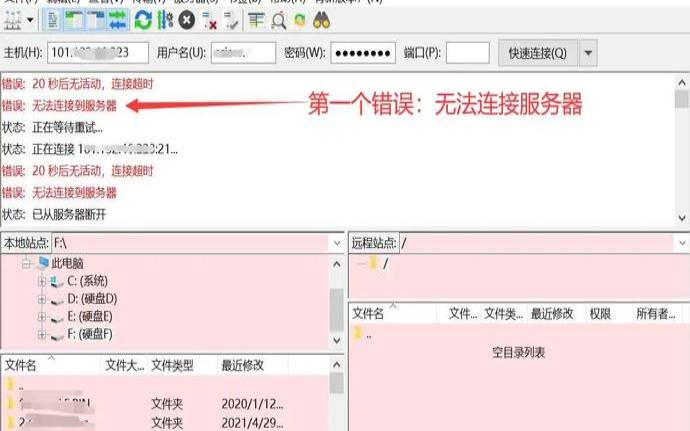Click the 主机(H) host input field
The image size is (690, 431).
98,53
